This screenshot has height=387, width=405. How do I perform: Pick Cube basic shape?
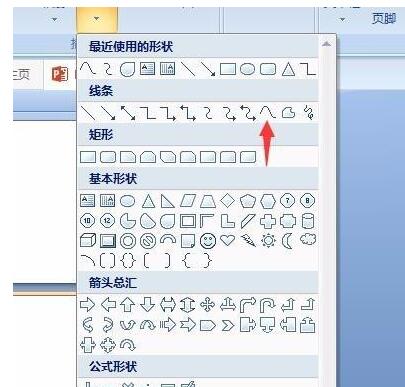click(88, 240)
